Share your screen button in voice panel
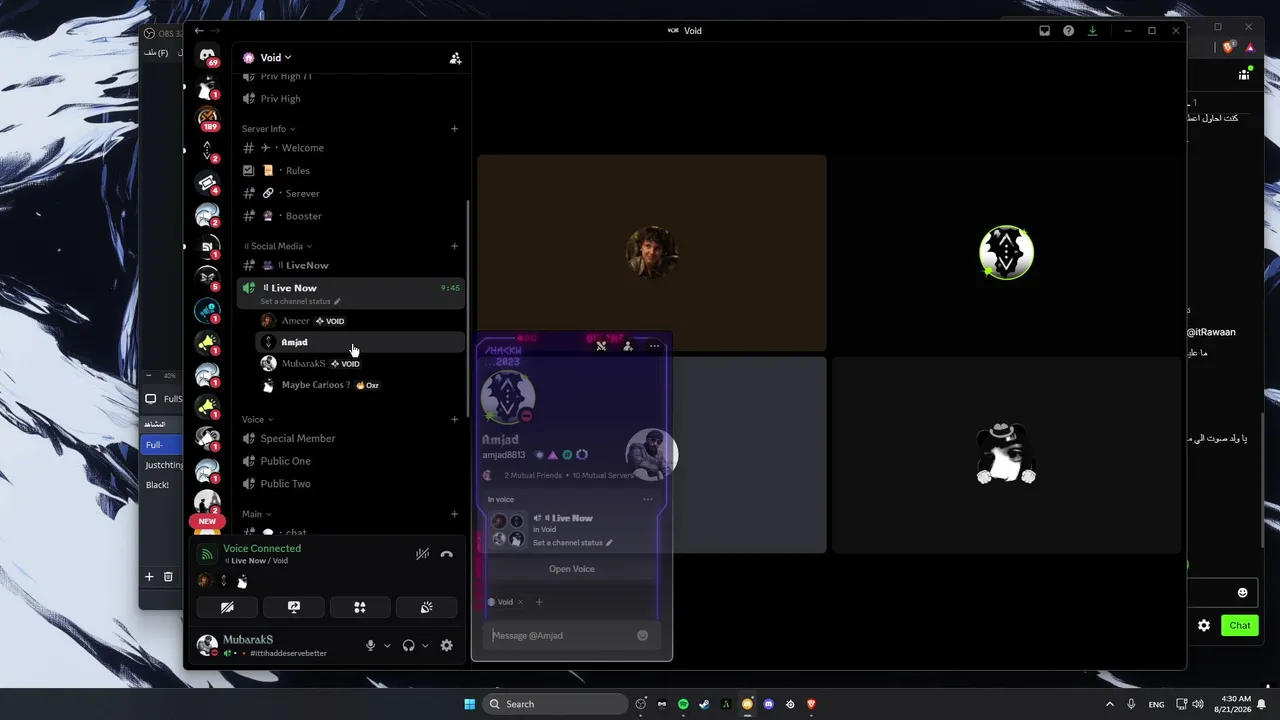Screen dimensions: 1280x720 (294, 607)
